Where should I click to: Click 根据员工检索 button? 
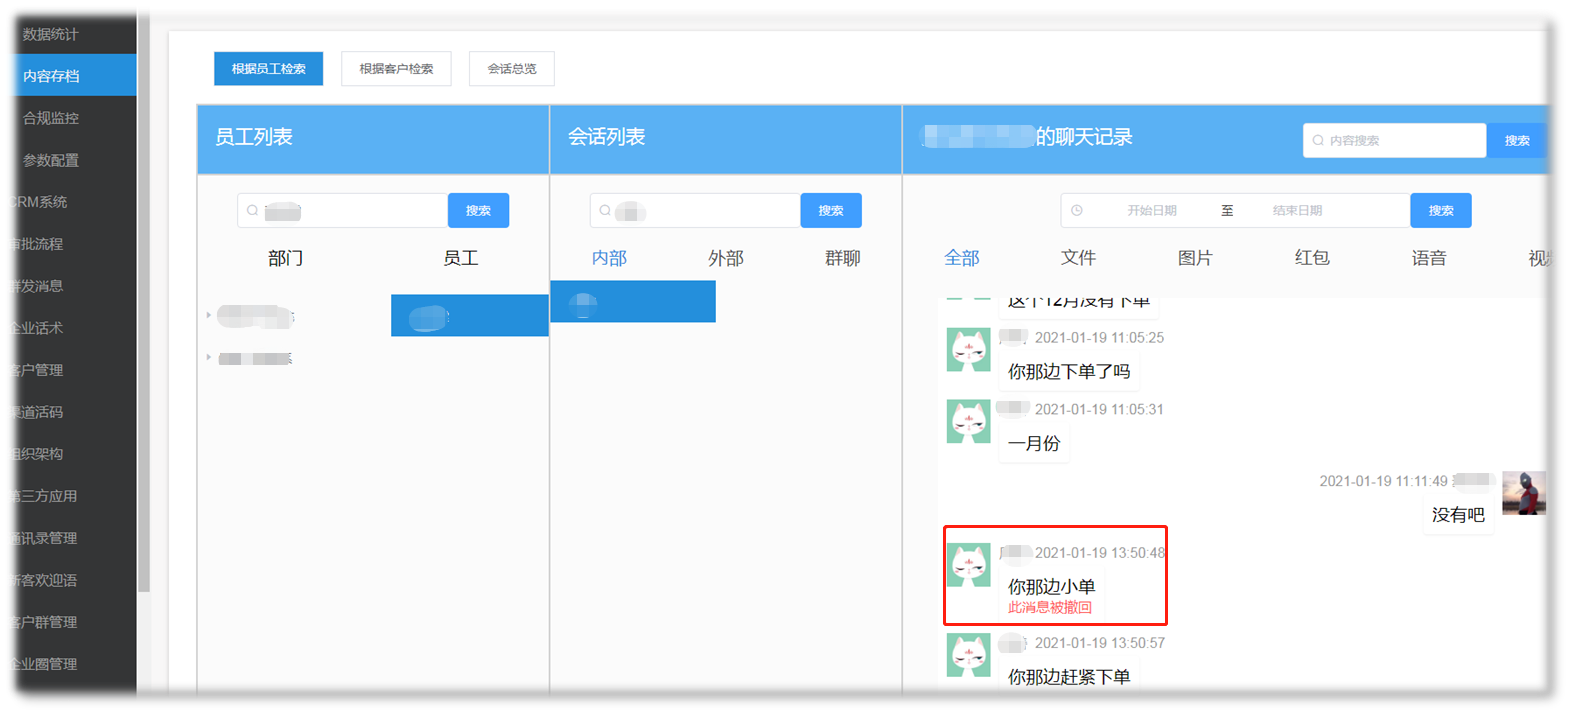click(268, 69)
